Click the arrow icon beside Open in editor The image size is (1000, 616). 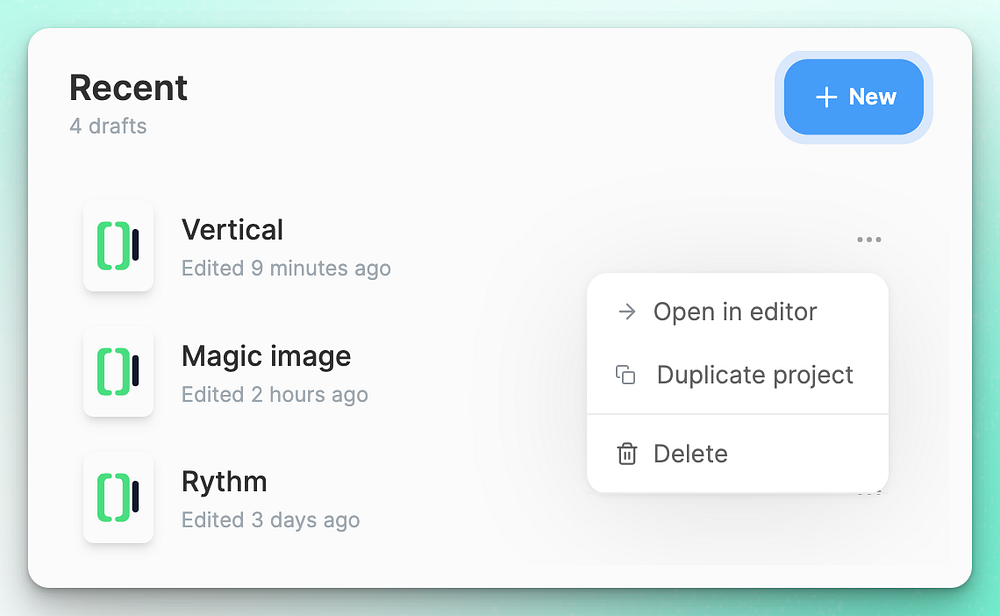point(627,312)
